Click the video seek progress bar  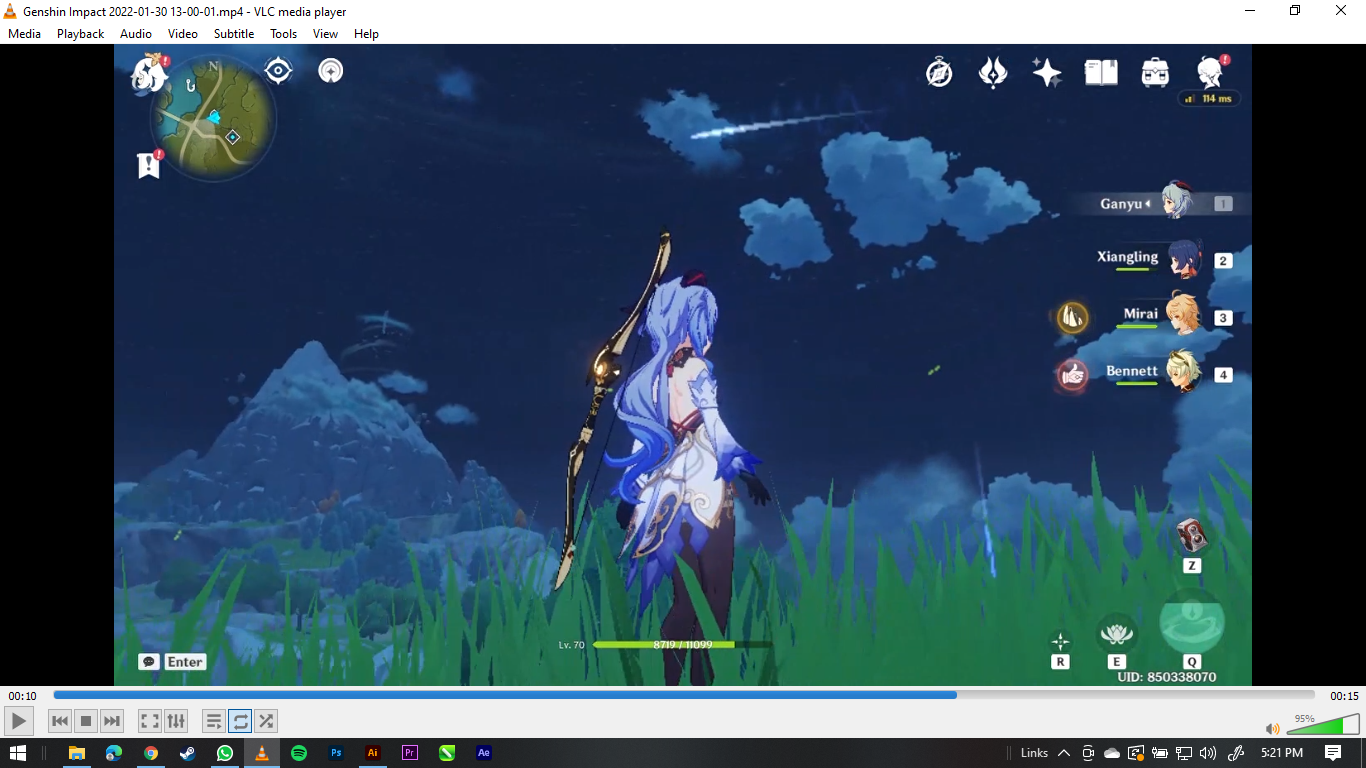pyautogui.click(x=684, y=695)
